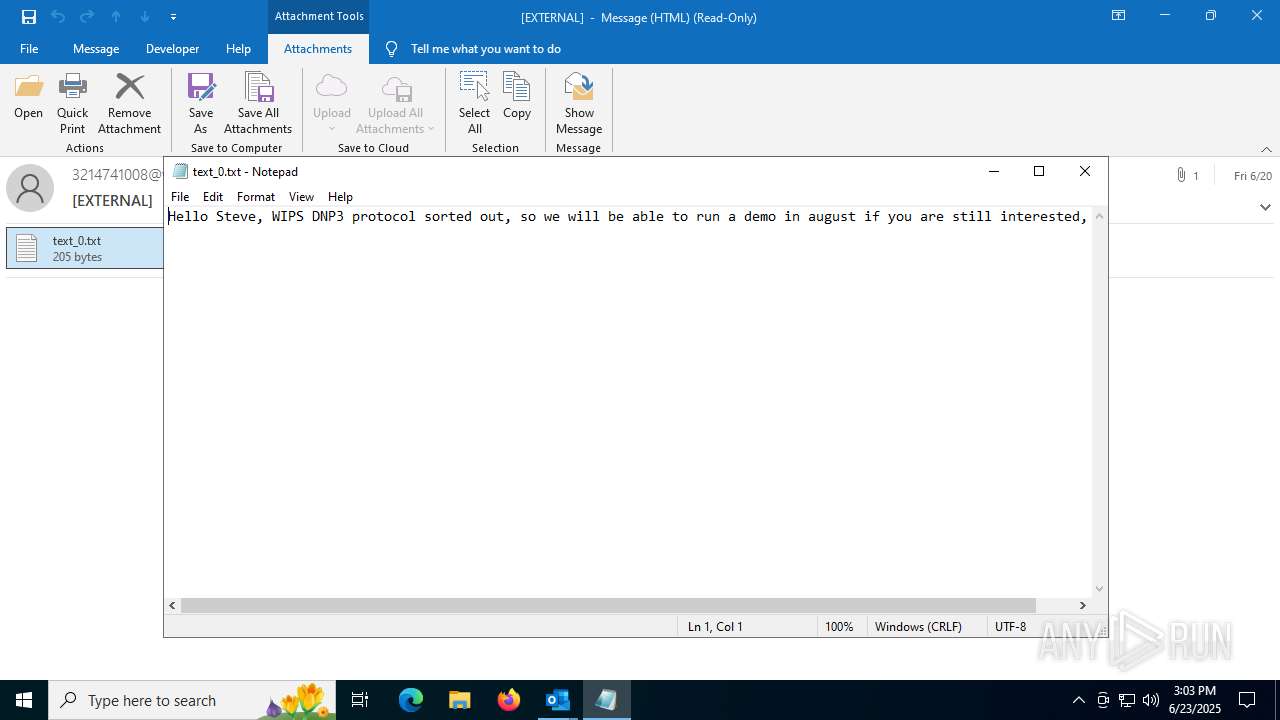Minimize the Notepad window
Screen dimensions: 1280x720
click(993, 171)
